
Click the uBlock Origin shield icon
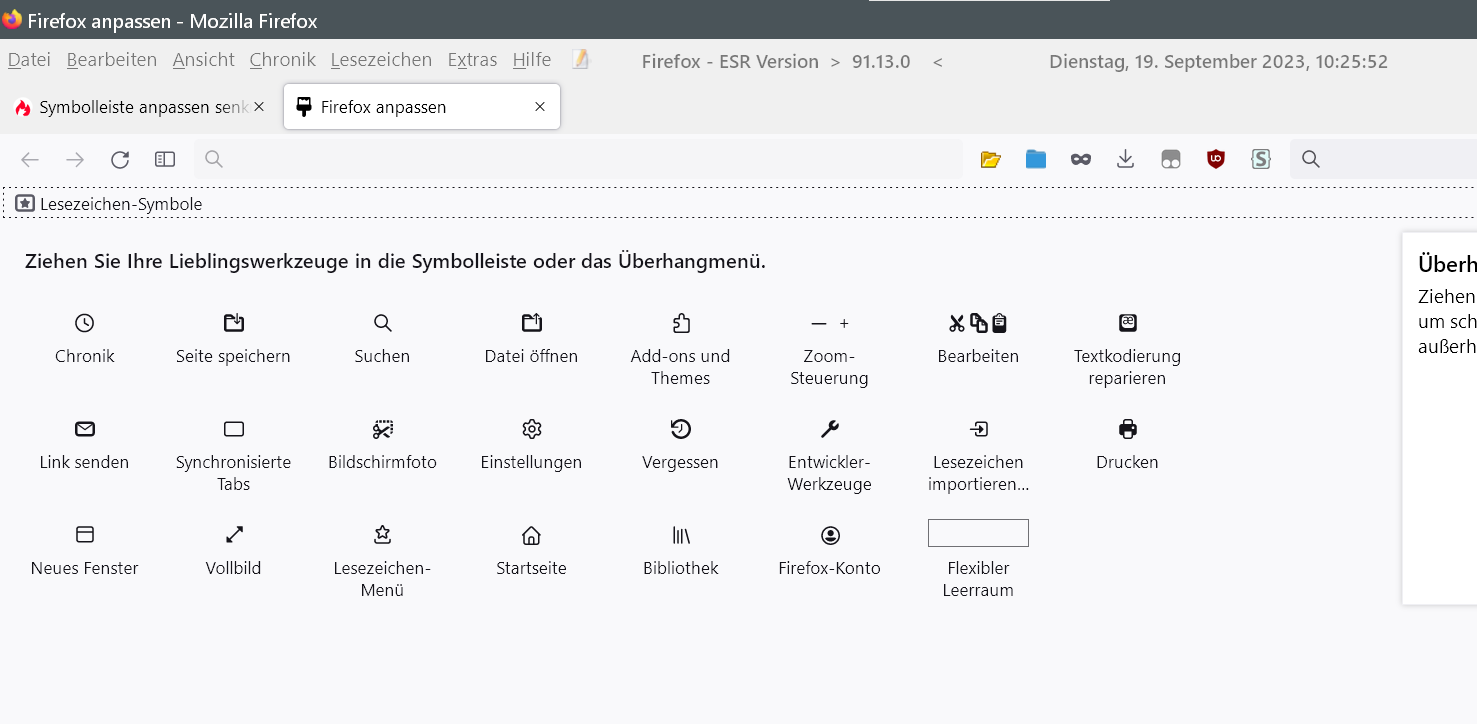(x=1215, y=159)
